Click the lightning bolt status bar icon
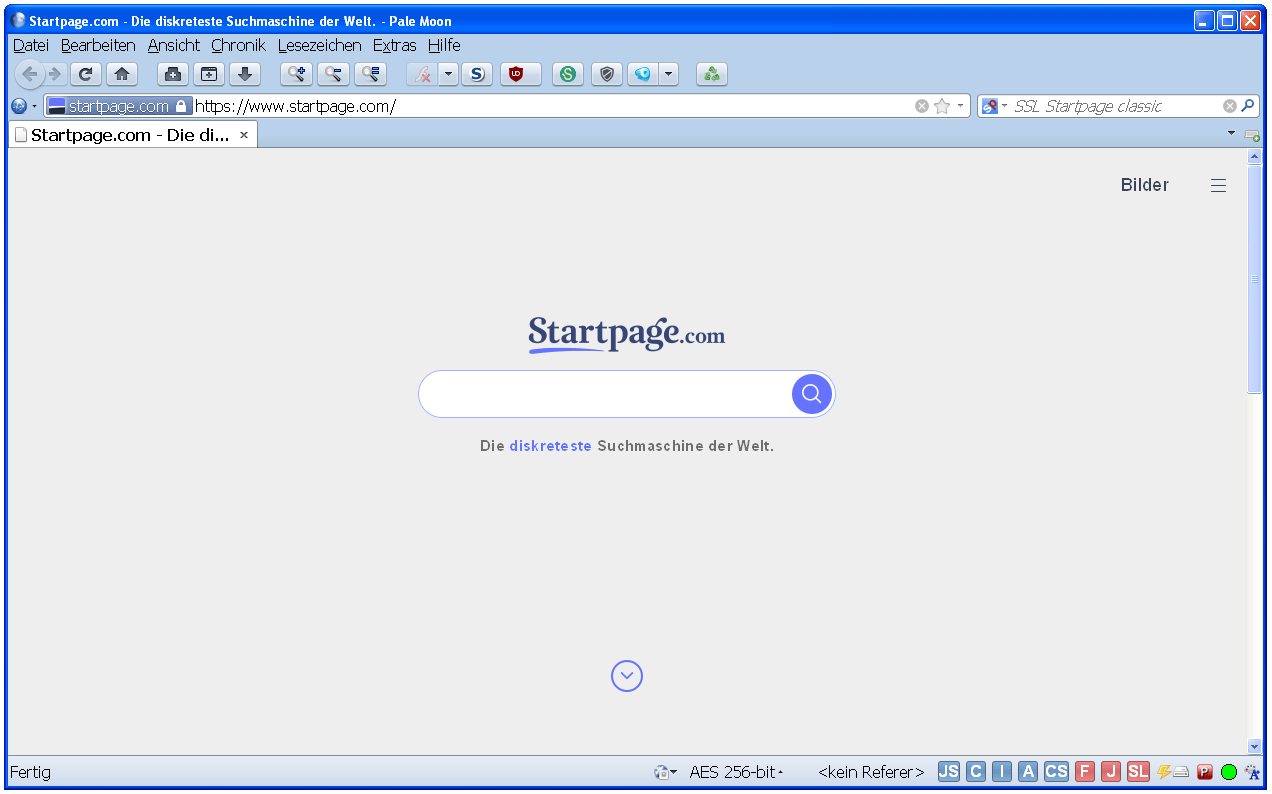The height and width of the screenshot is (794, 1272). coord(1164,772)
